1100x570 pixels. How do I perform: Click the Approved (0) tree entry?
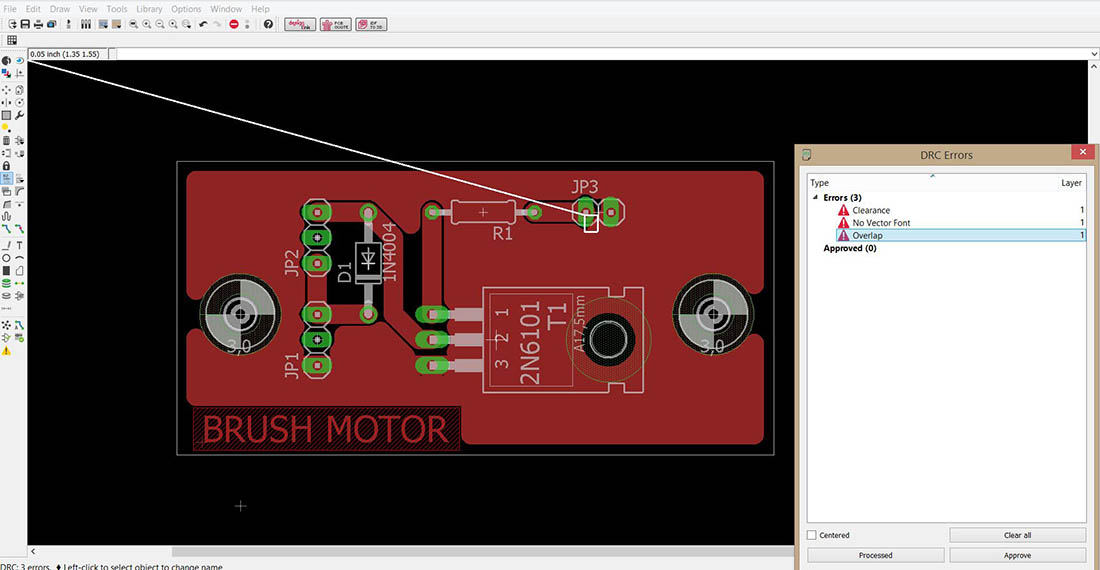pos(850,248)
